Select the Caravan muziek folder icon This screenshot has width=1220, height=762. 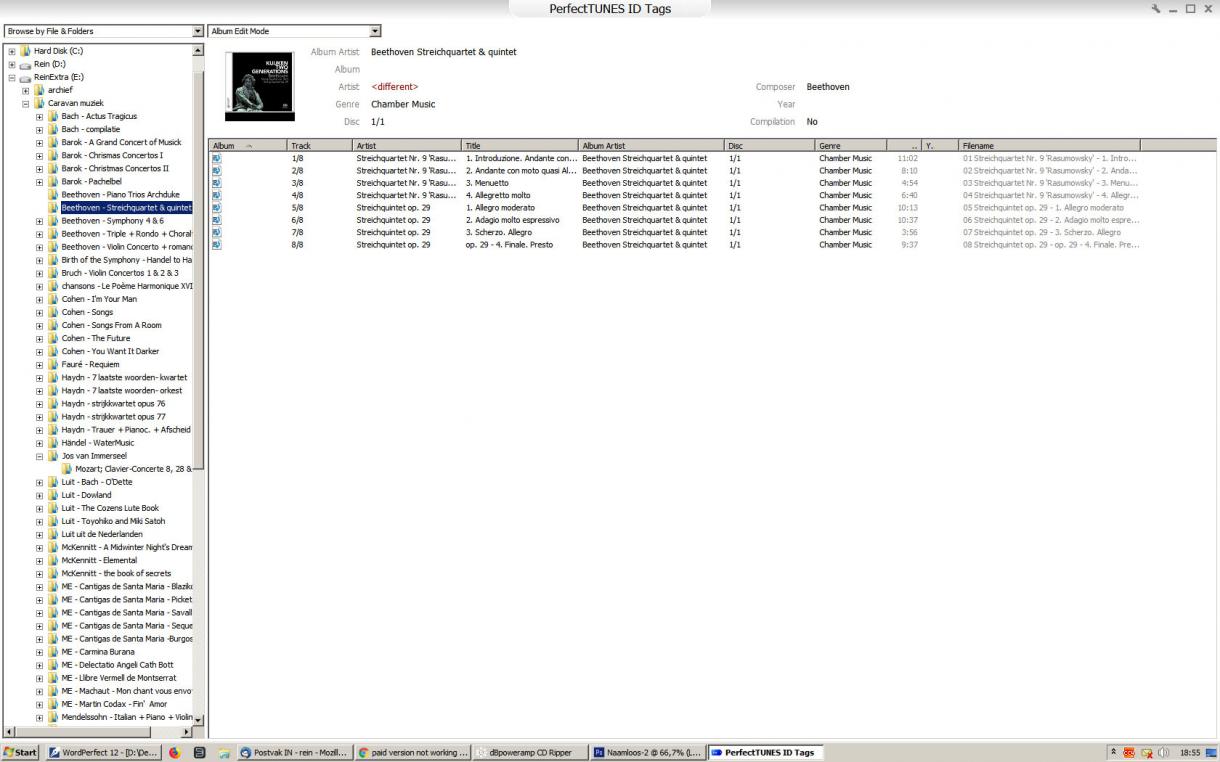[40, 103]
